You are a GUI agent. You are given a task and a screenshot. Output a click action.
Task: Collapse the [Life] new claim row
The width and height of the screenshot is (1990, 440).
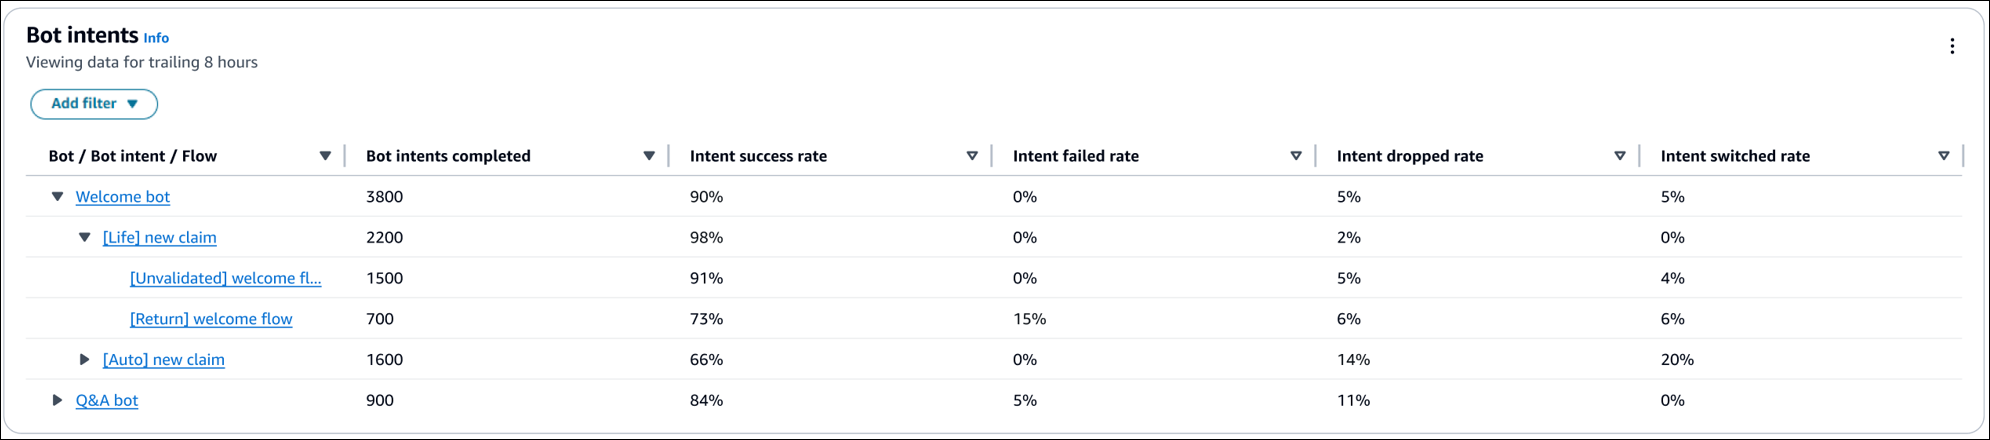click(x=85, y=238)
